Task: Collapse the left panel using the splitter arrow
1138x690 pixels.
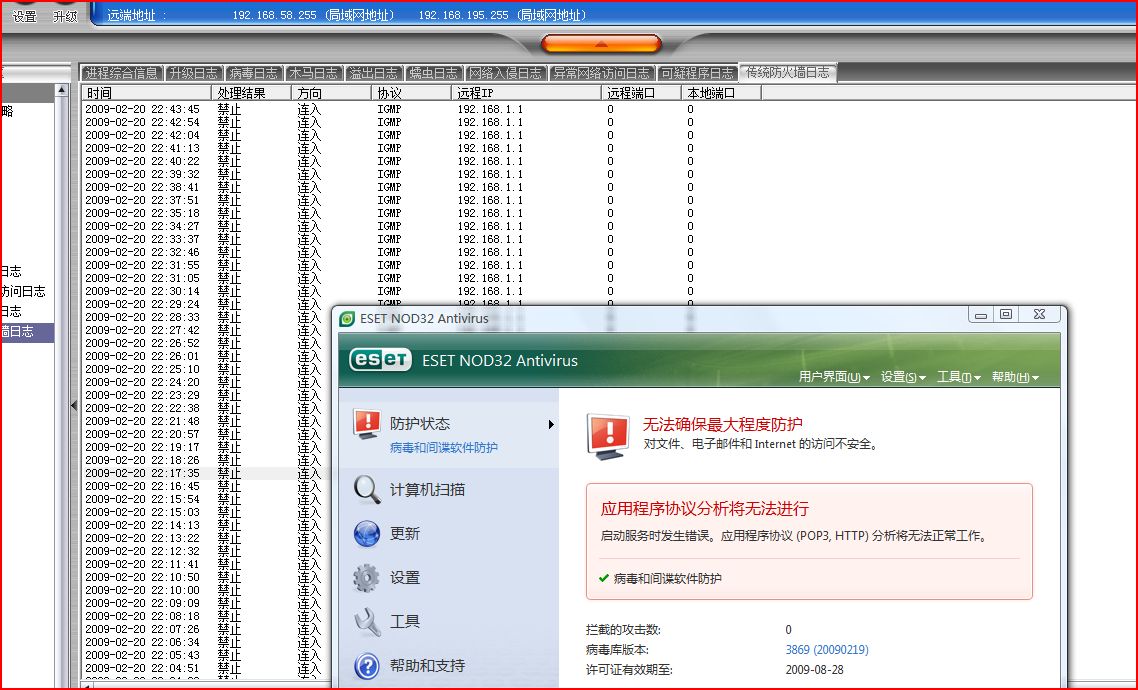Action: (73, 406)
